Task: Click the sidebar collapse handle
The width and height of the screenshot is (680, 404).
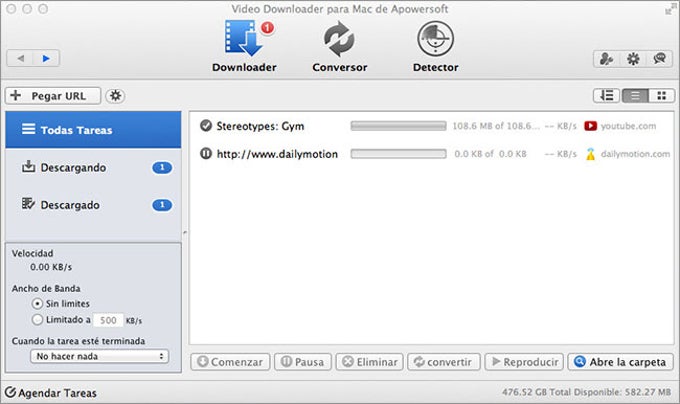Action: (x=185, y=233)
